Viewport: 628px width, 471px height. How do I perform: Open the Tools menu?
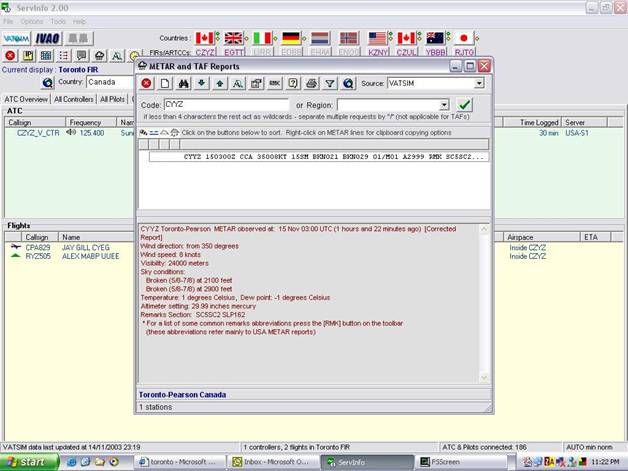58,21
